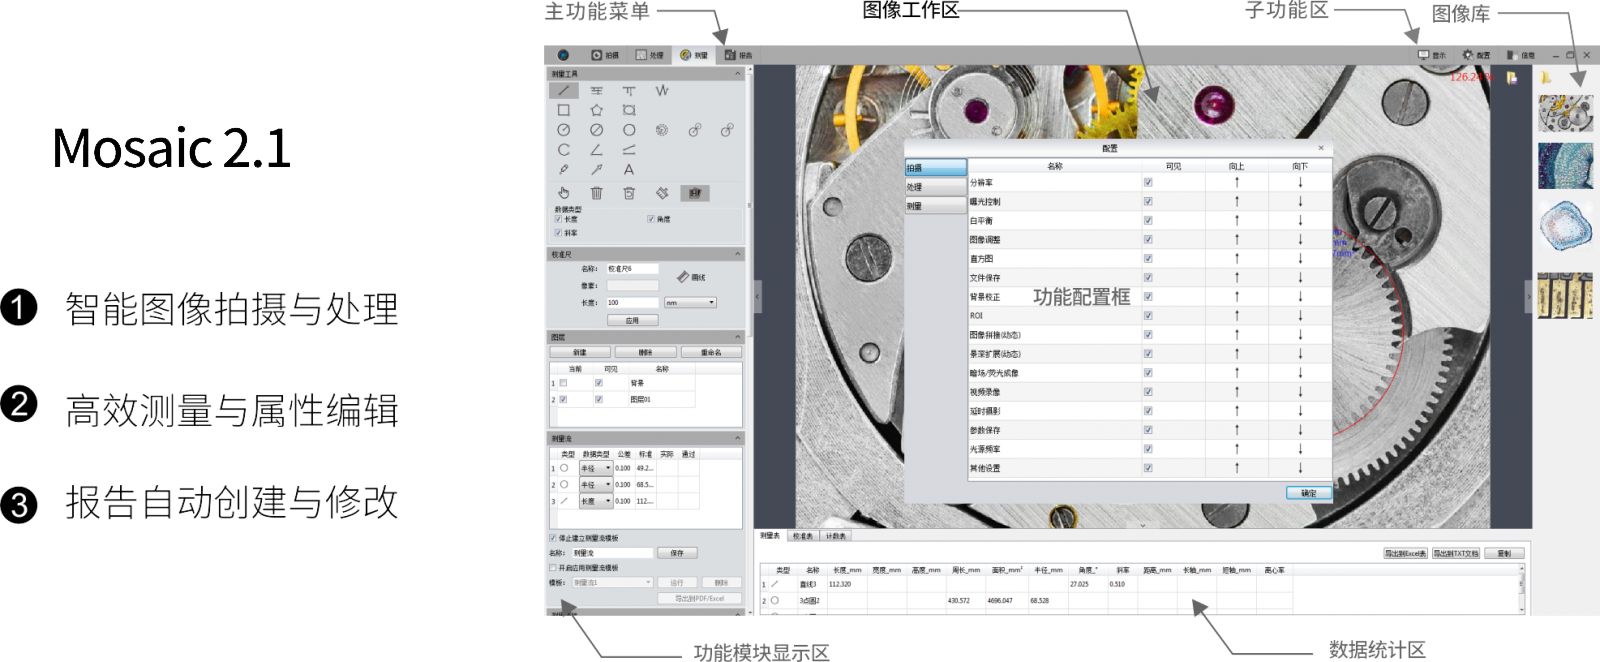The image size is (1600, 662).
Task: Move 曝光控制 row up with arrow
Action: (1237, 201)
